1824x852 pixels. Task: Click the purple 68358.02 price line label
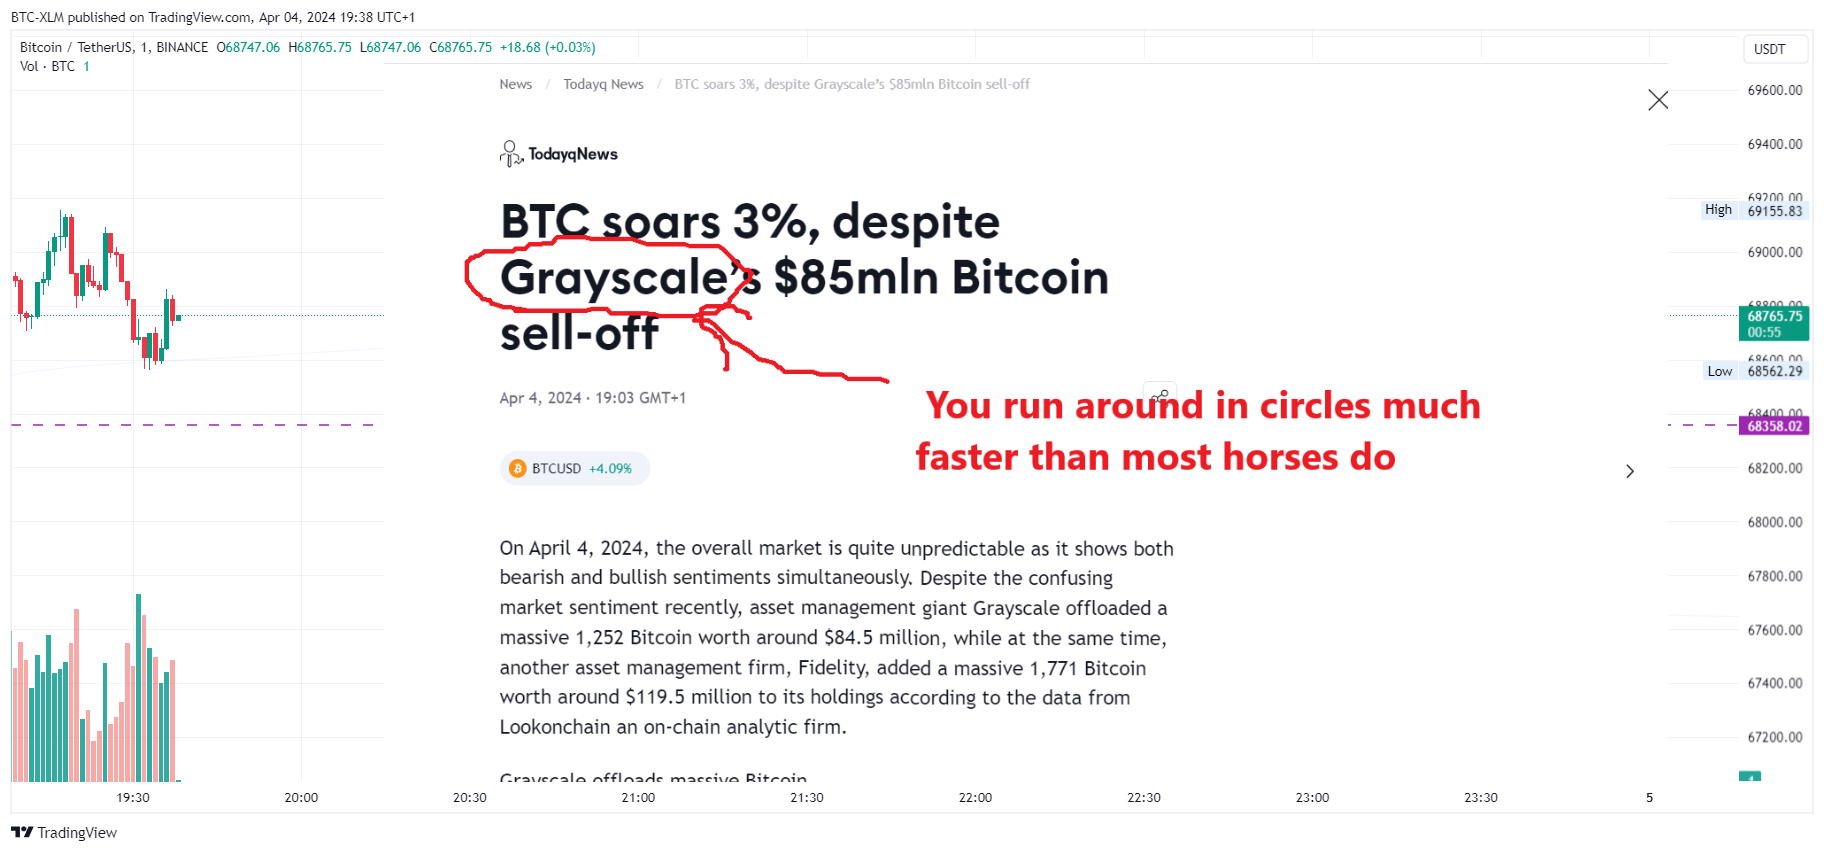(x=1774, y=426)
